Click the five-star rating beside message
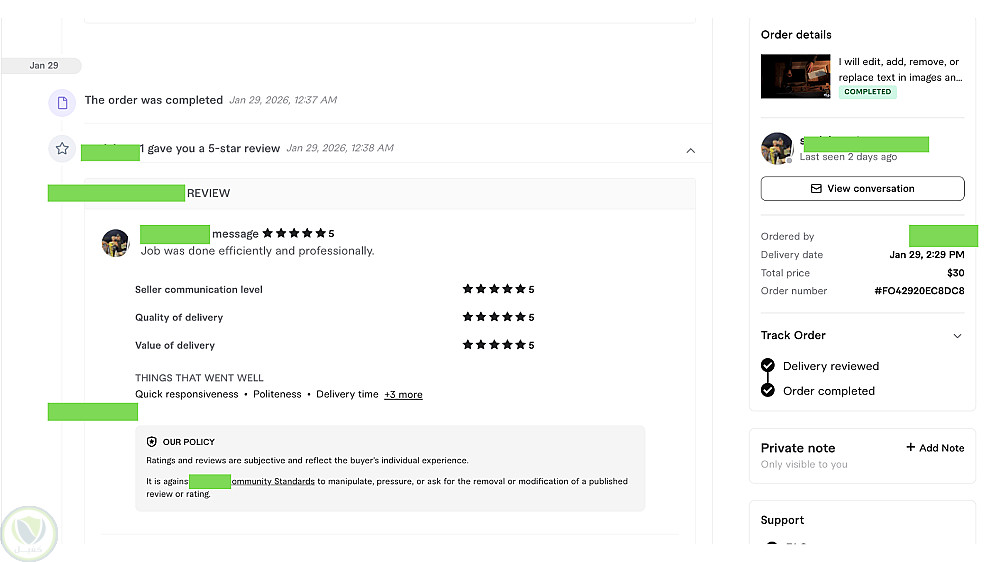This screenshot has width=1000, height=562. [294, 234]
